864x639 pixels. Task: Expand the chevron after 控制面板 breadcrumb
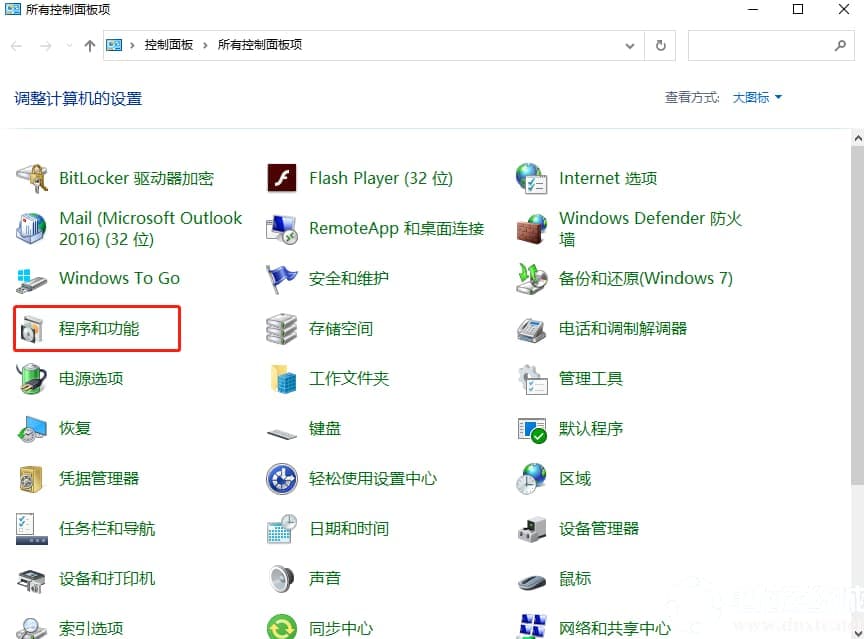click(x=205, y=45)
